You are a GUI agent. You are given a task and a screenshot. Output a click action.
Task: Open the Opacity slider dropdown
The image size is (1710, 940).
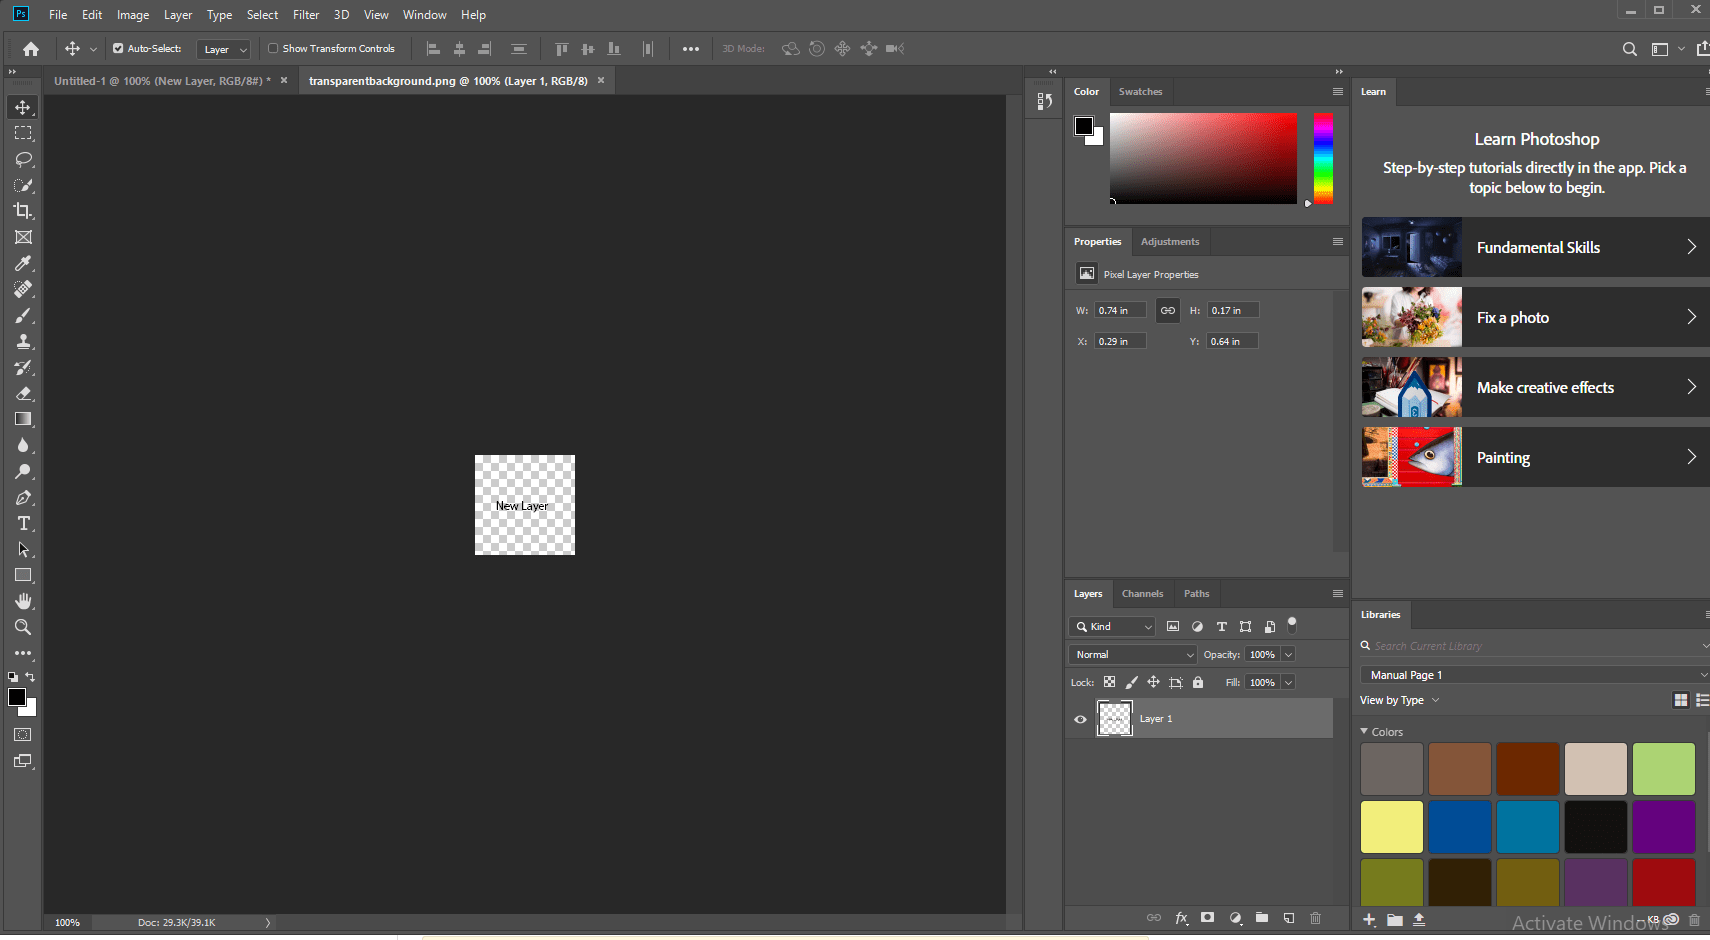coord(1289,655)
